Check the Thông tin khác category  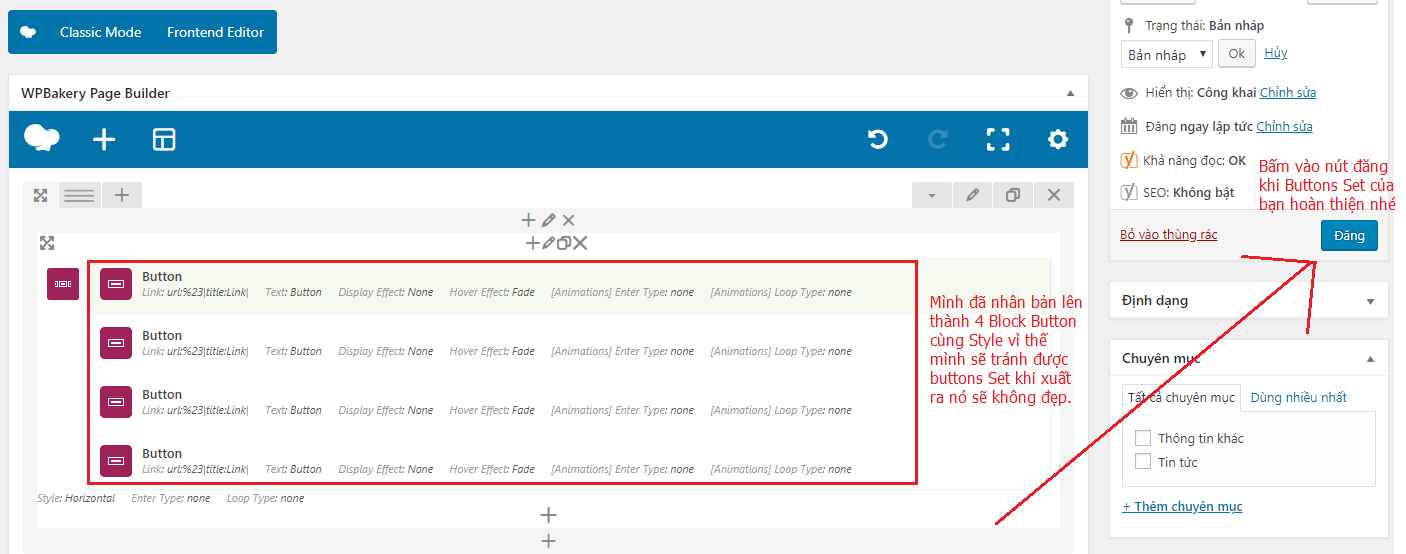(x=1143, y=438)
